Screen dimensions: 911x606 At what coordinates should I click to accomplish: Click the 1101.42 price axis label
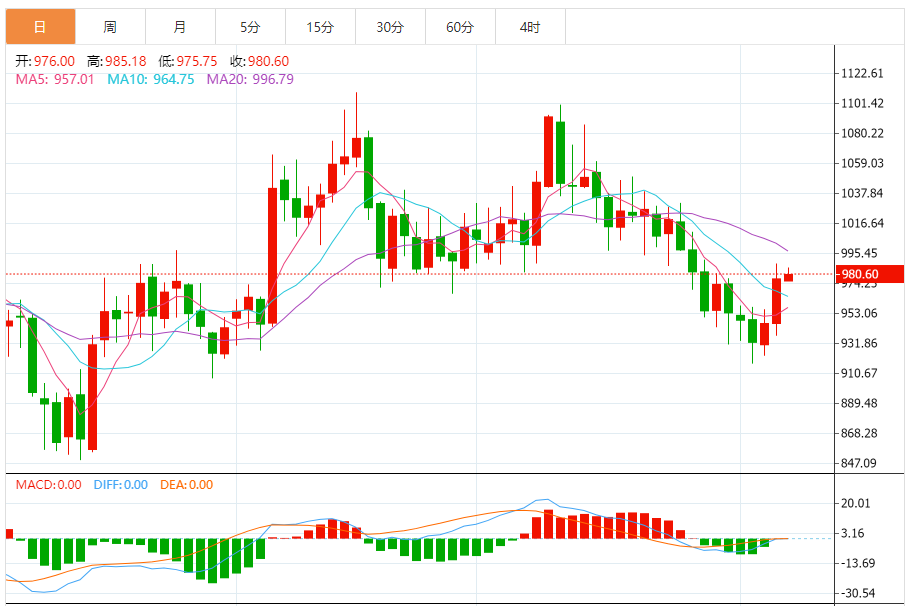(862, 103)
